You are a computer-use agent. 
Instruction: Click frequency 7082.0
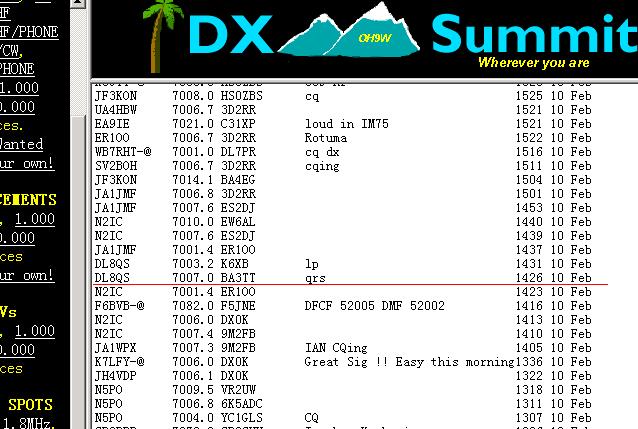(x=193, y=306)
